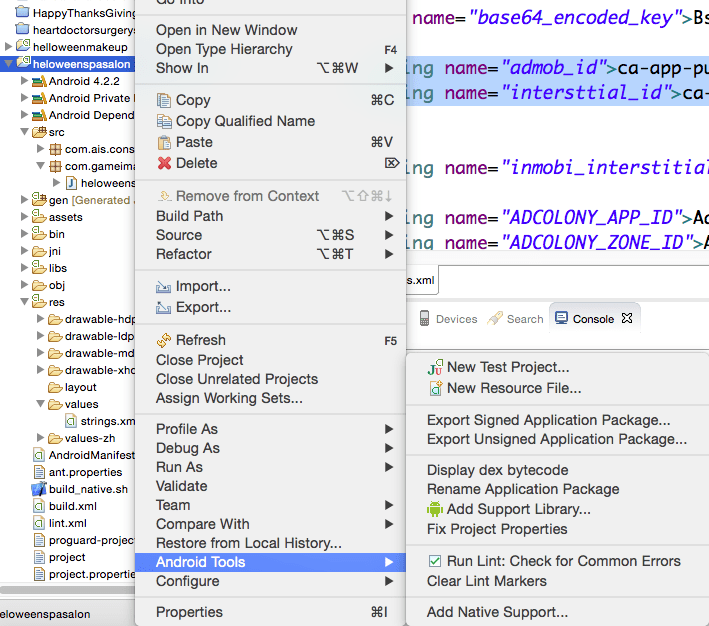The image size is (709, 626).
Task: Collapse the src folder
Action: 24,132
